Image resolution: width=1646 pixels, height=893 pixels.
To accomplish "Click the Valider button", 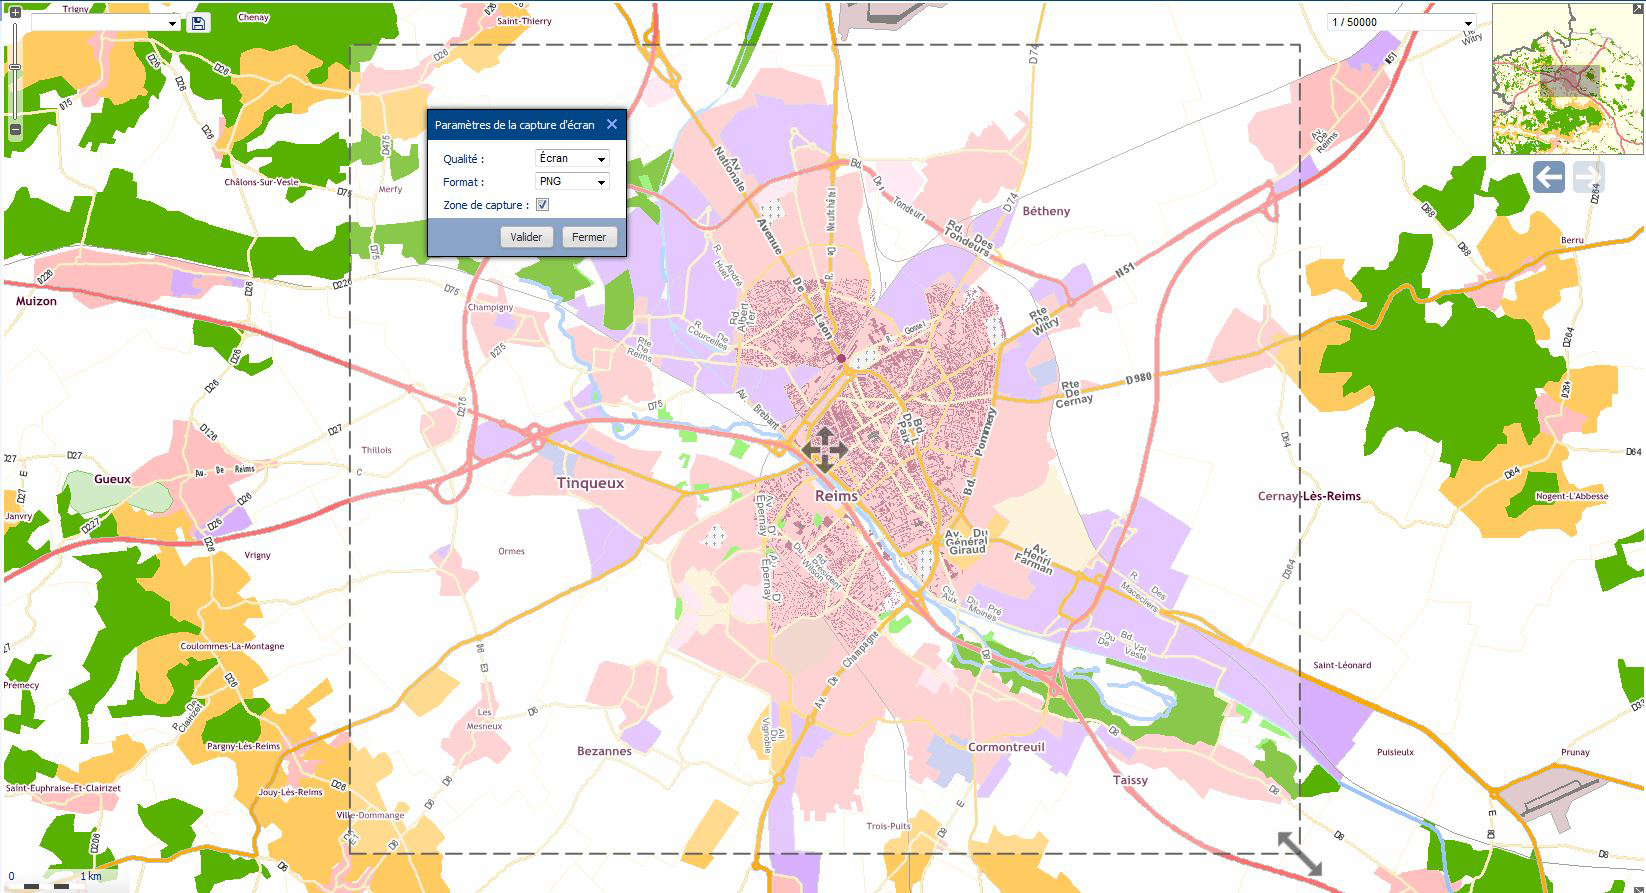I will [526, 237].
